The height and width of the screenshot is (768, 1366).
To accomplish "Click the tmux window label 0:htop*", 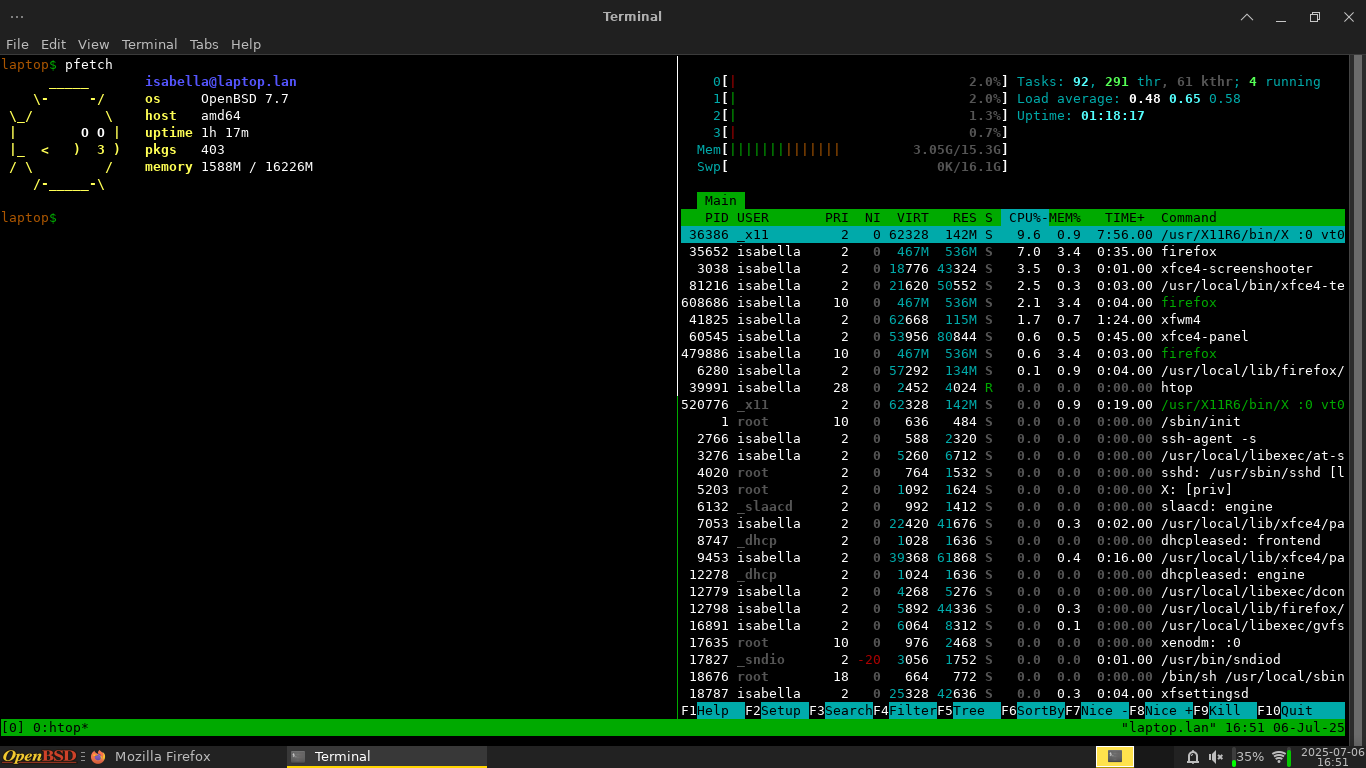I will point(60,728).
